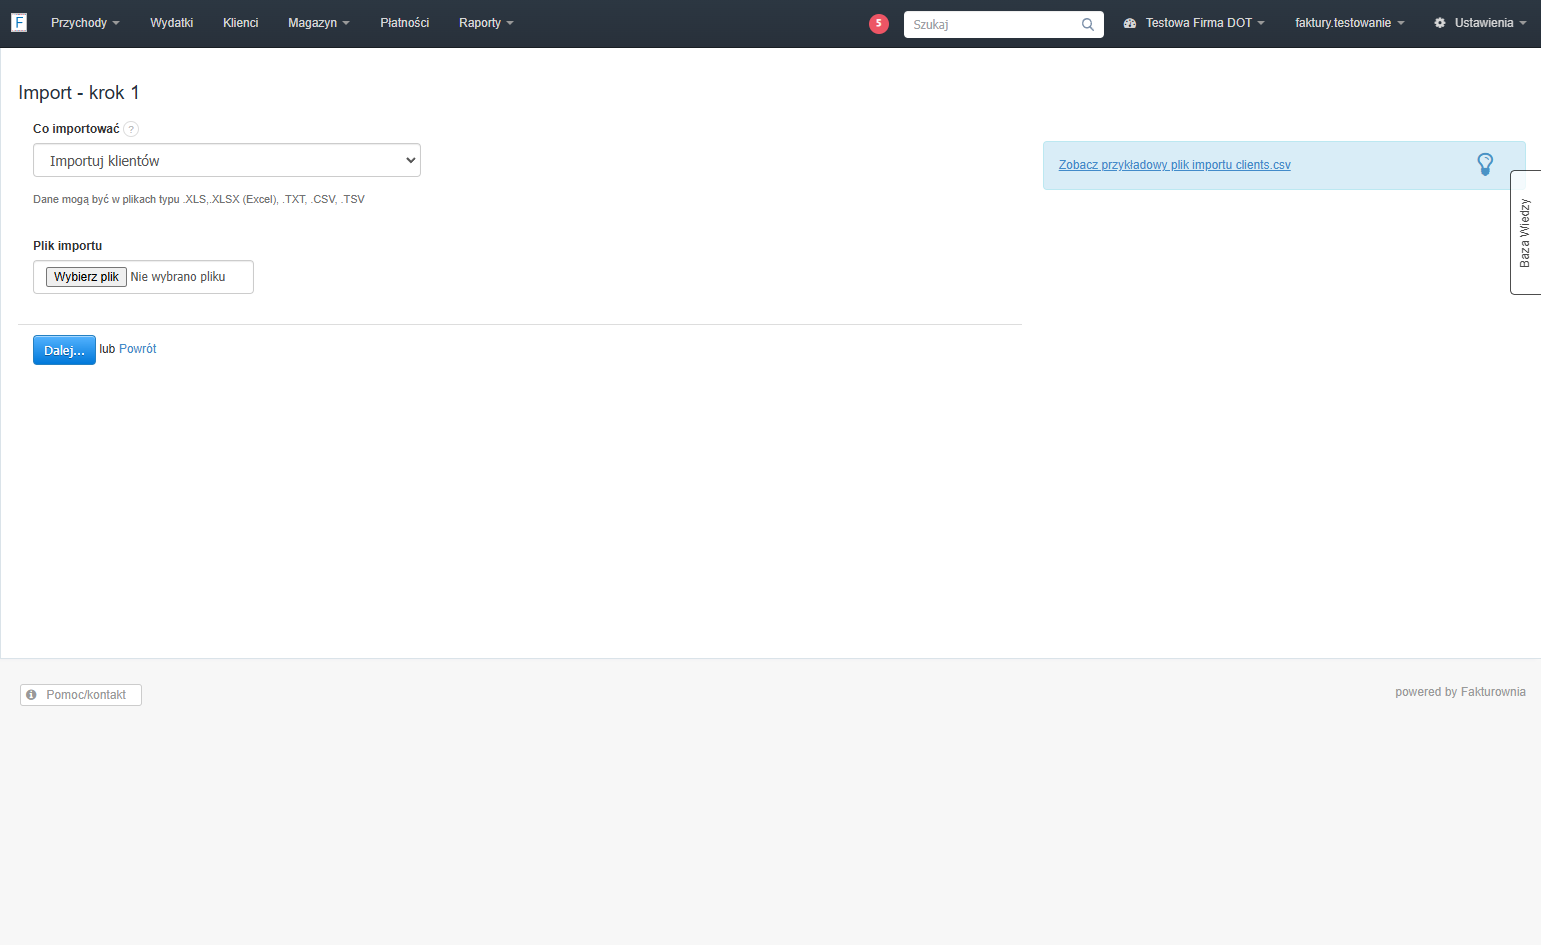Image resolution: width=1541 pixels, height=945 pixels.
Task: Open the Importuj klientów select box
Action: coord(227,160)
